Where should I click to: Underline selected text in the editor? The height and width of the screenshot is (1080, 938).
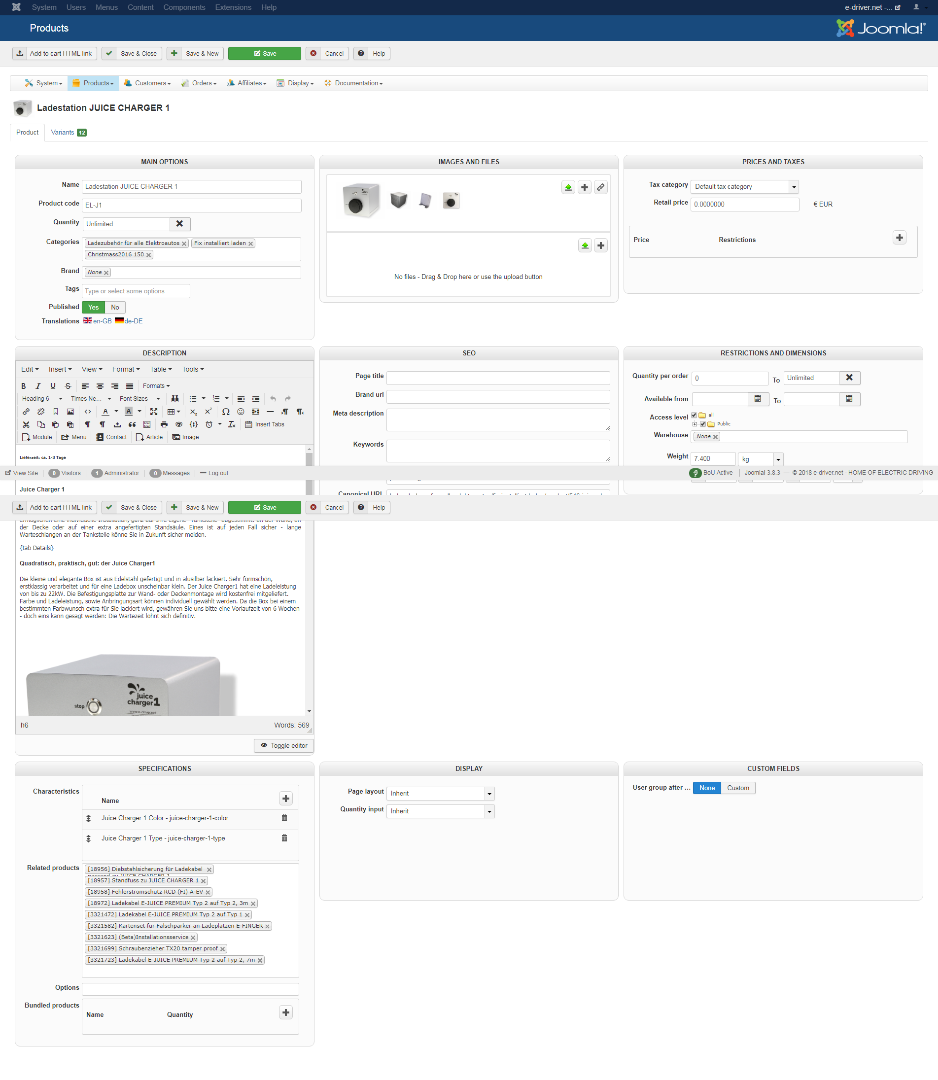pos(52,386)
